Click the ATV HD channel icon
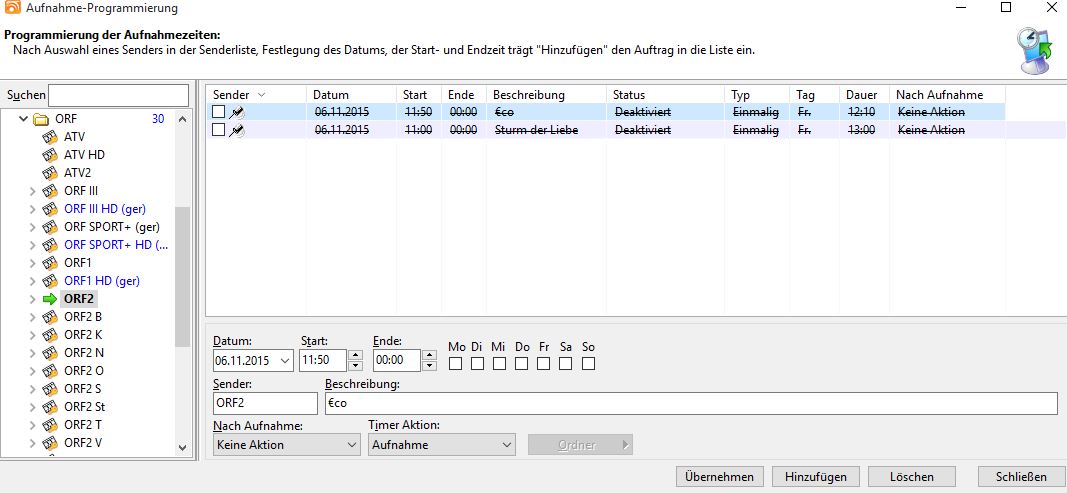The height and width of the screenshot is (493, 1067). pyautogui.click(x=52, y=155)
